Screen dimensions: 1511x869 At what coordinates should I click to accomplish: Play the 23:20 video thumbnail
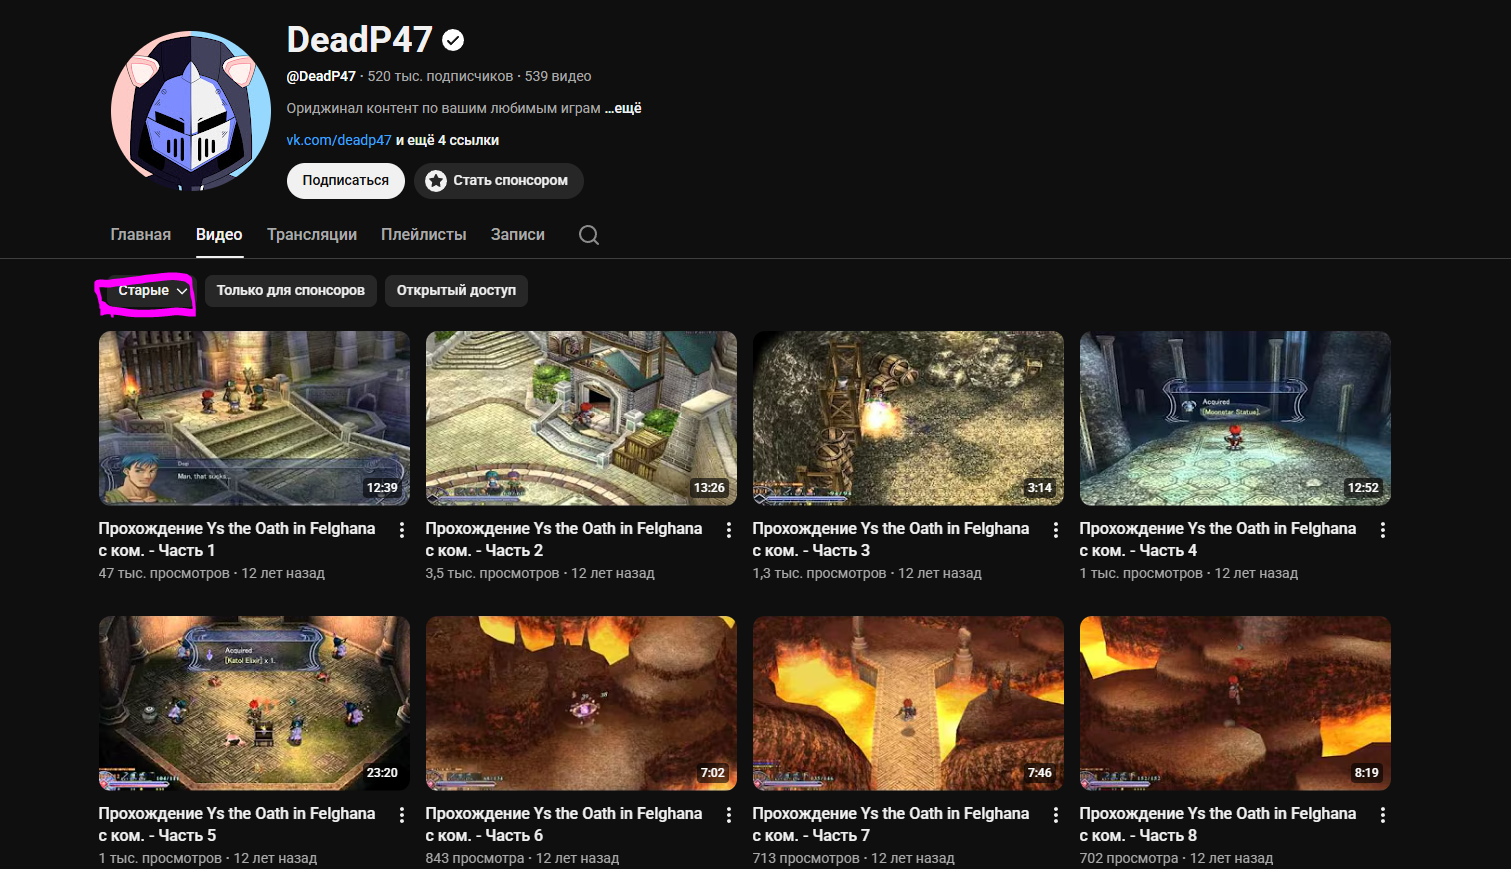pyautogui.click(x=254, y=703)
